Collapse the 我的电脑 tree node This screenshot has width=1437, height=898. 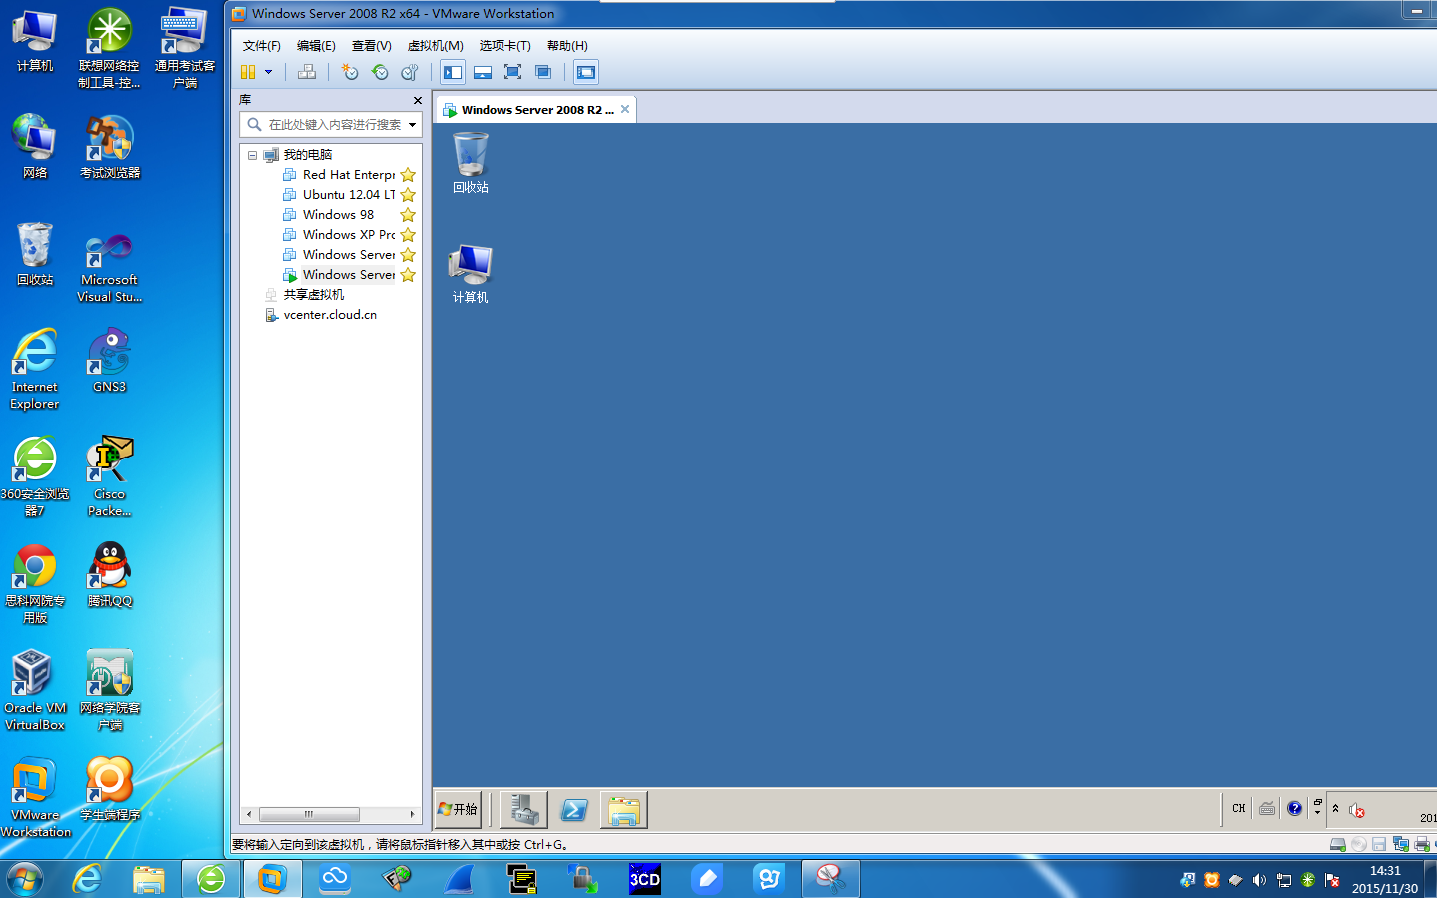tap(252, 155)
